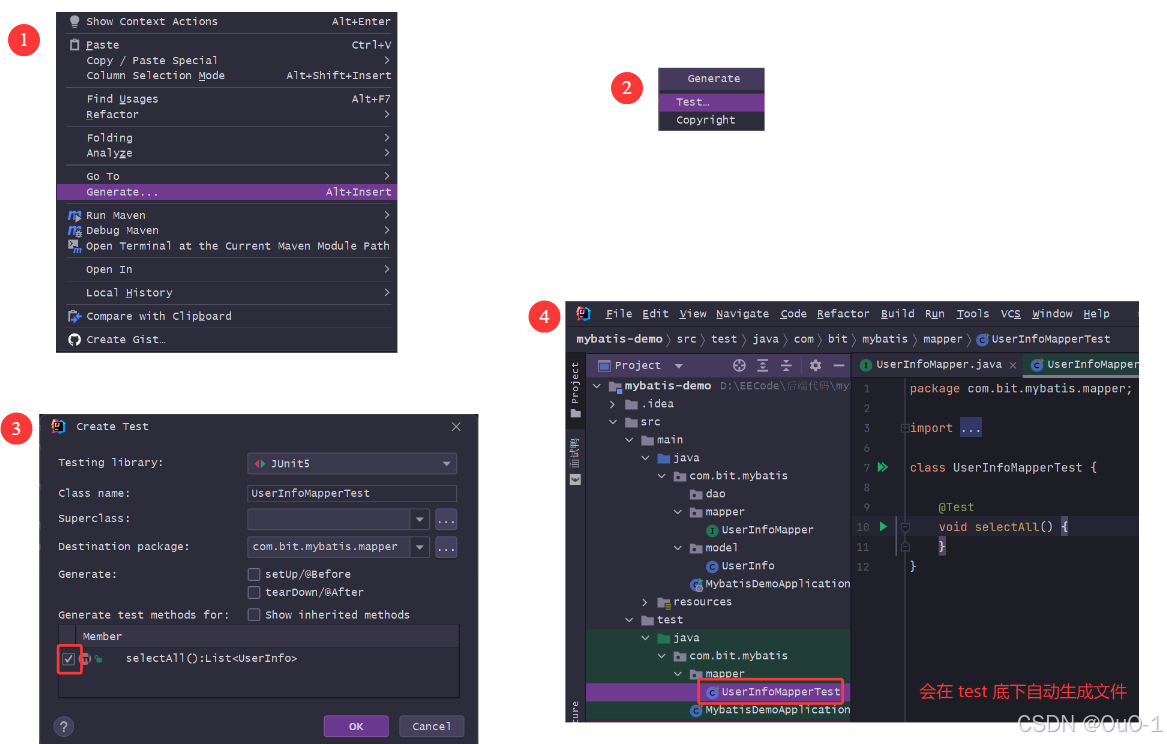Click Cancel in Create Test dialog
The height and width of the screenshot is (744, 1167).
(432, 727)
